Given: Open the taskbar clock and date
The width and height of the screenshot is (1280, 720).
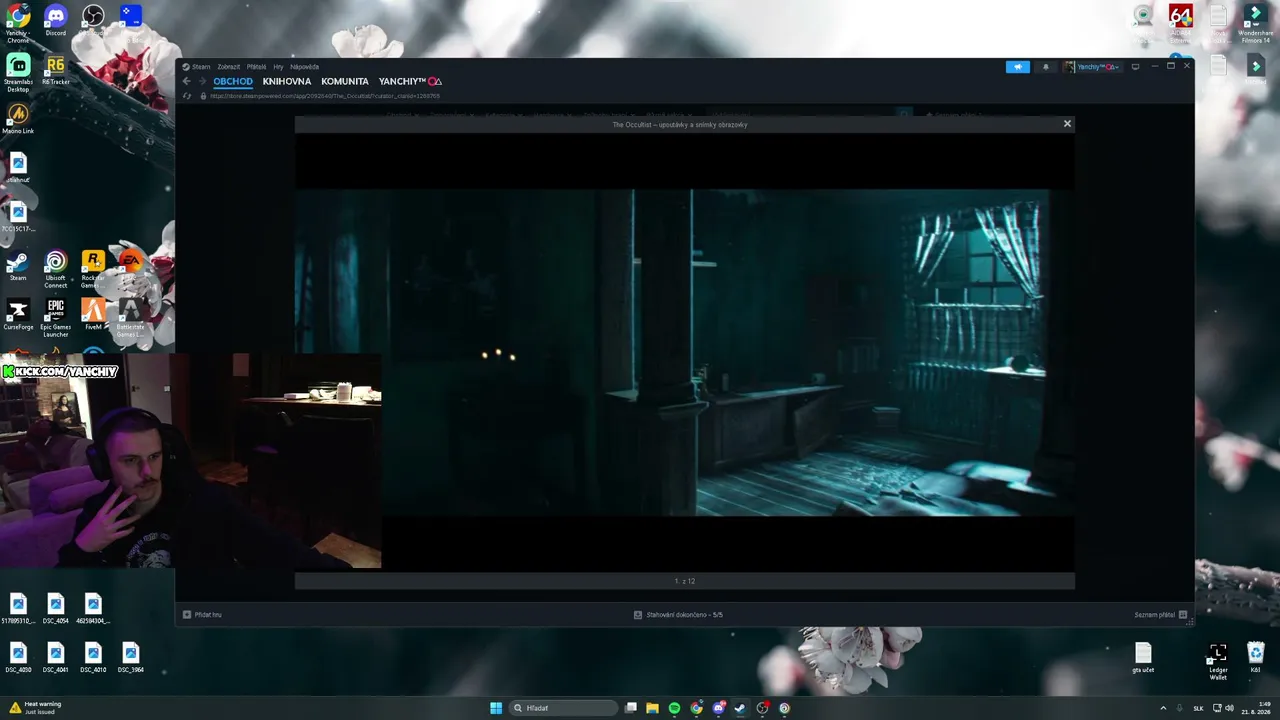Looking at the screenshot, I should click(1256, 708).
